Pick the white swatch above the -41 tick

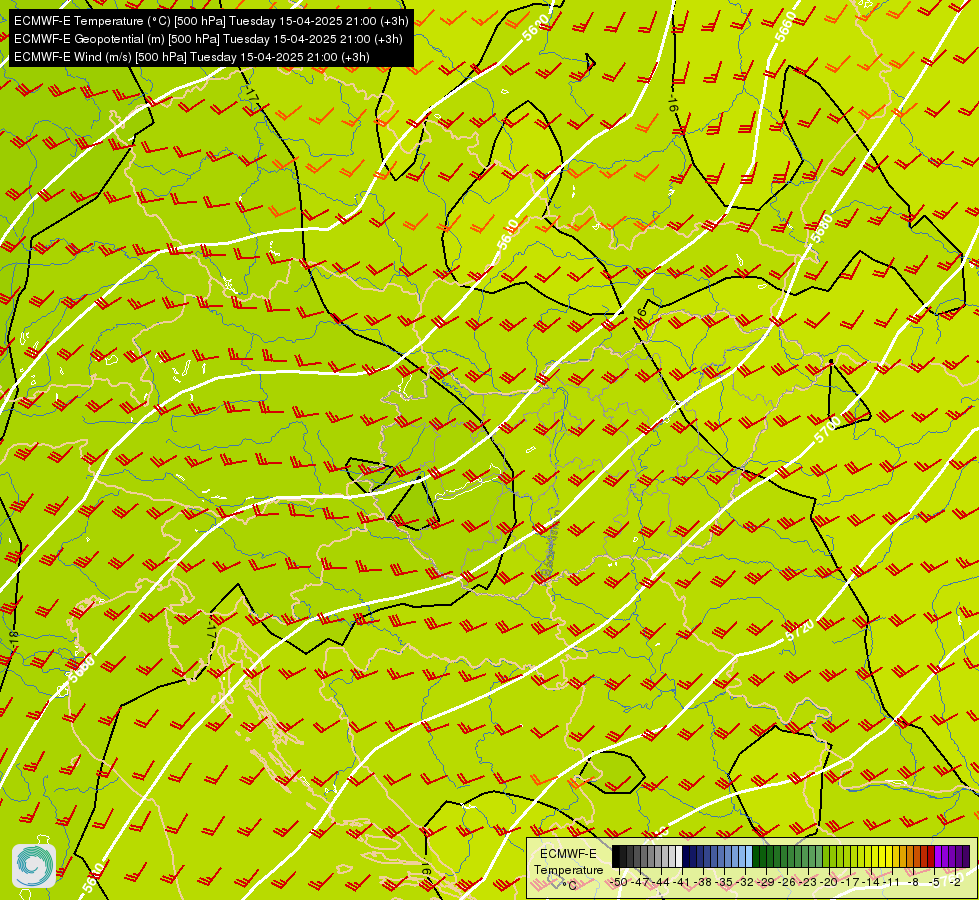coord(679,856)
